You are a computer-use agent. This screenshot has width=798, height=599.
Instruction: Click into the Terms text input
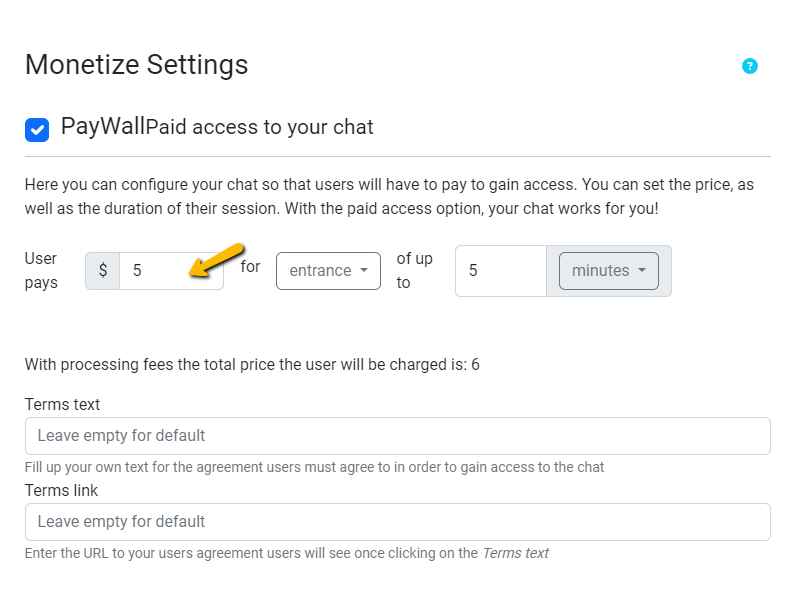[x=397, y=436]
